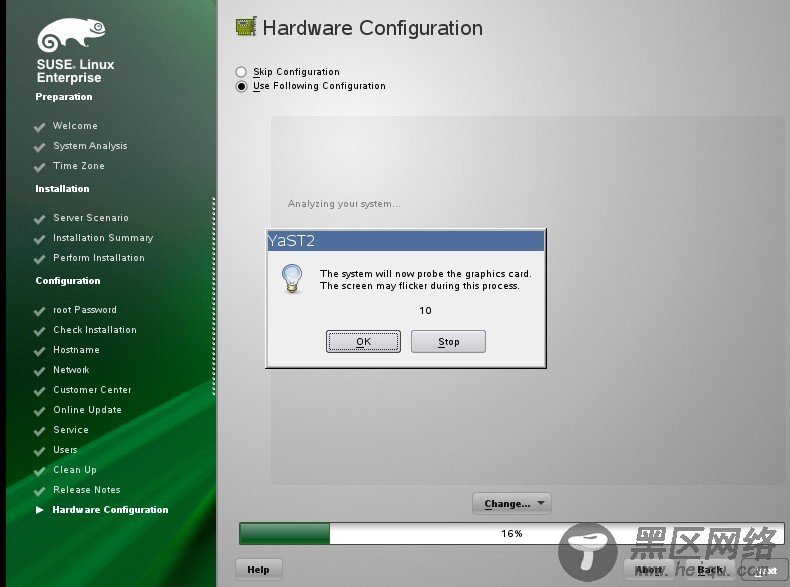Click the Service step label

[x=71, y=430]
